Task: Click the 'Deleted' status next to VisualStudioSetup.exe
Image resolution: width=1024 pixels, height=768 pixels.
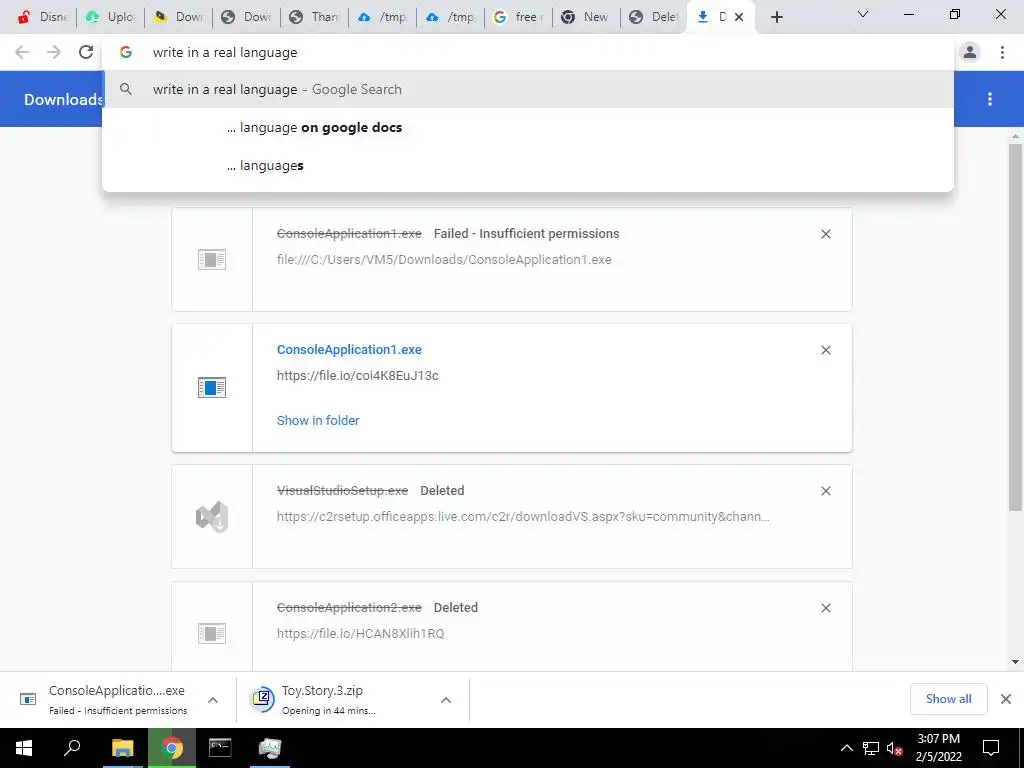Action: (442, 490)
